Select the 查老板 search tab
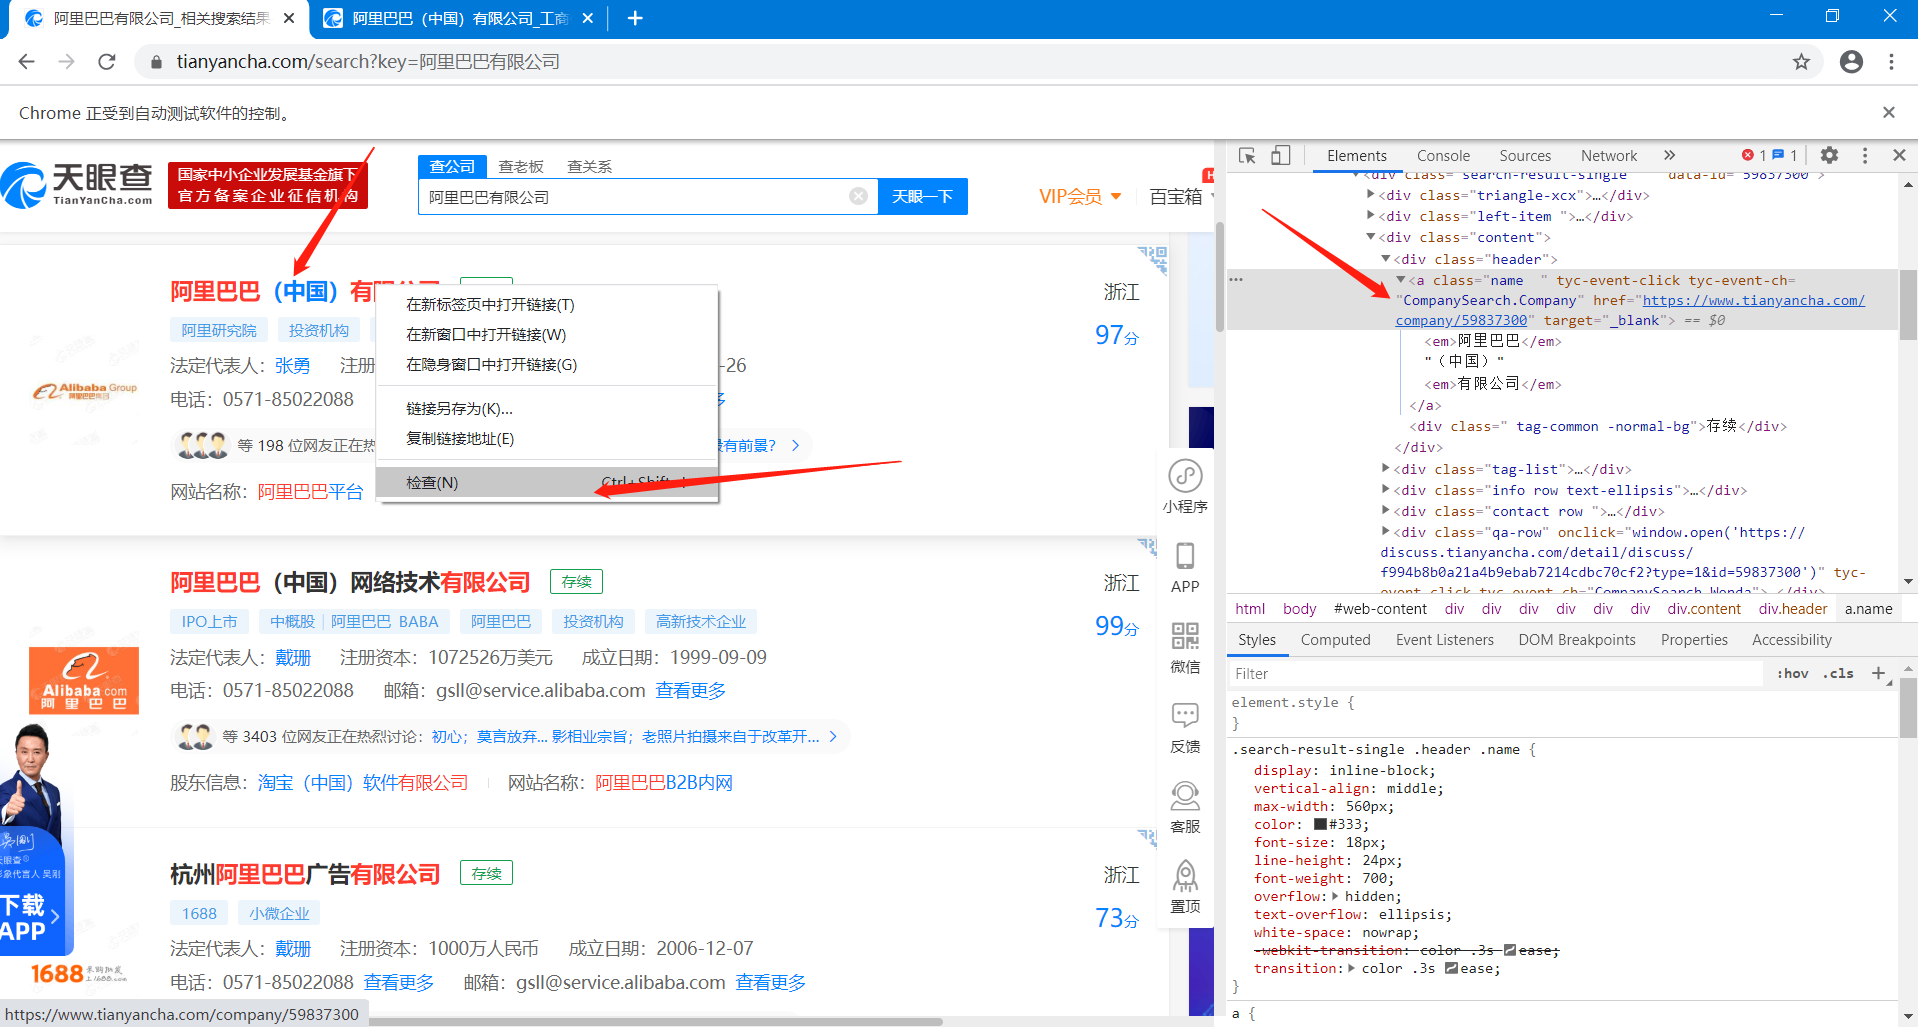Screen dimensions: 1918x1027 point(521,166)
